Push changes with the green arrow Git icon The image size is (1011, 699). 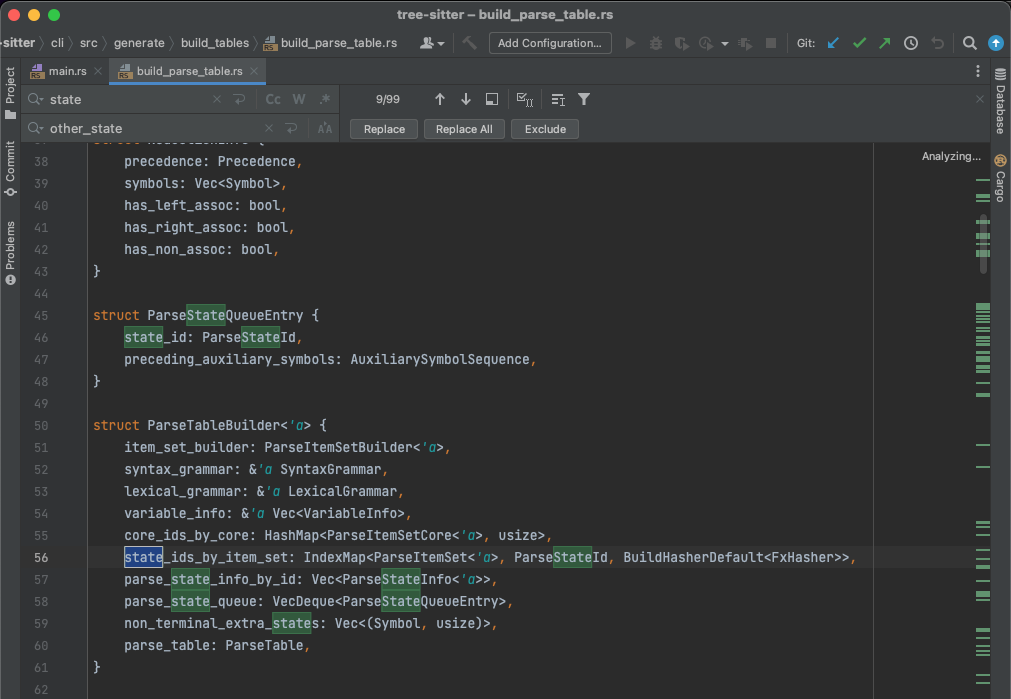click(884, 43)
